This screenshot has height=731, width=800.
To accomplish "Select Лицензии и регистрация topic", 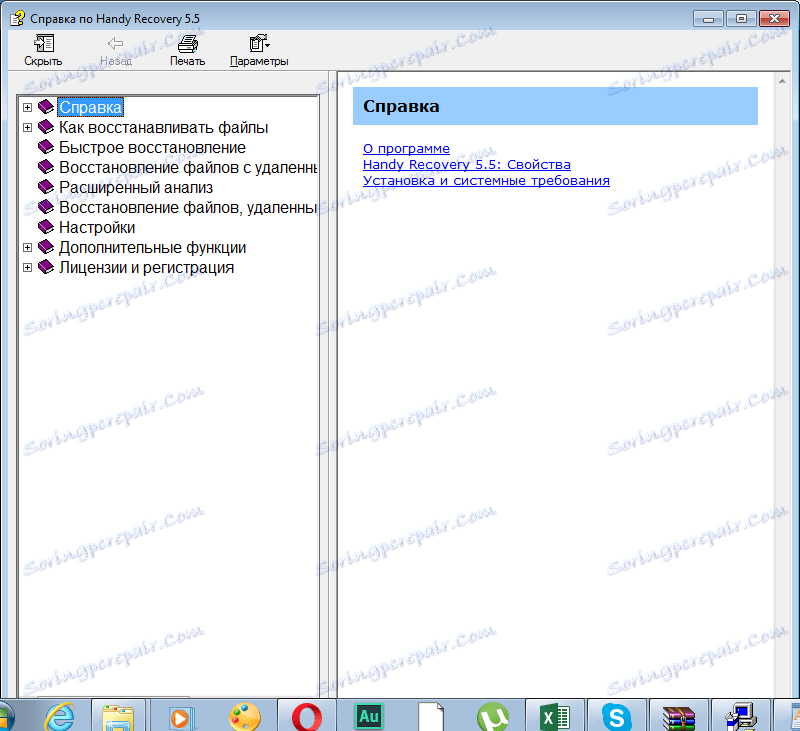I will click(146, 267).
